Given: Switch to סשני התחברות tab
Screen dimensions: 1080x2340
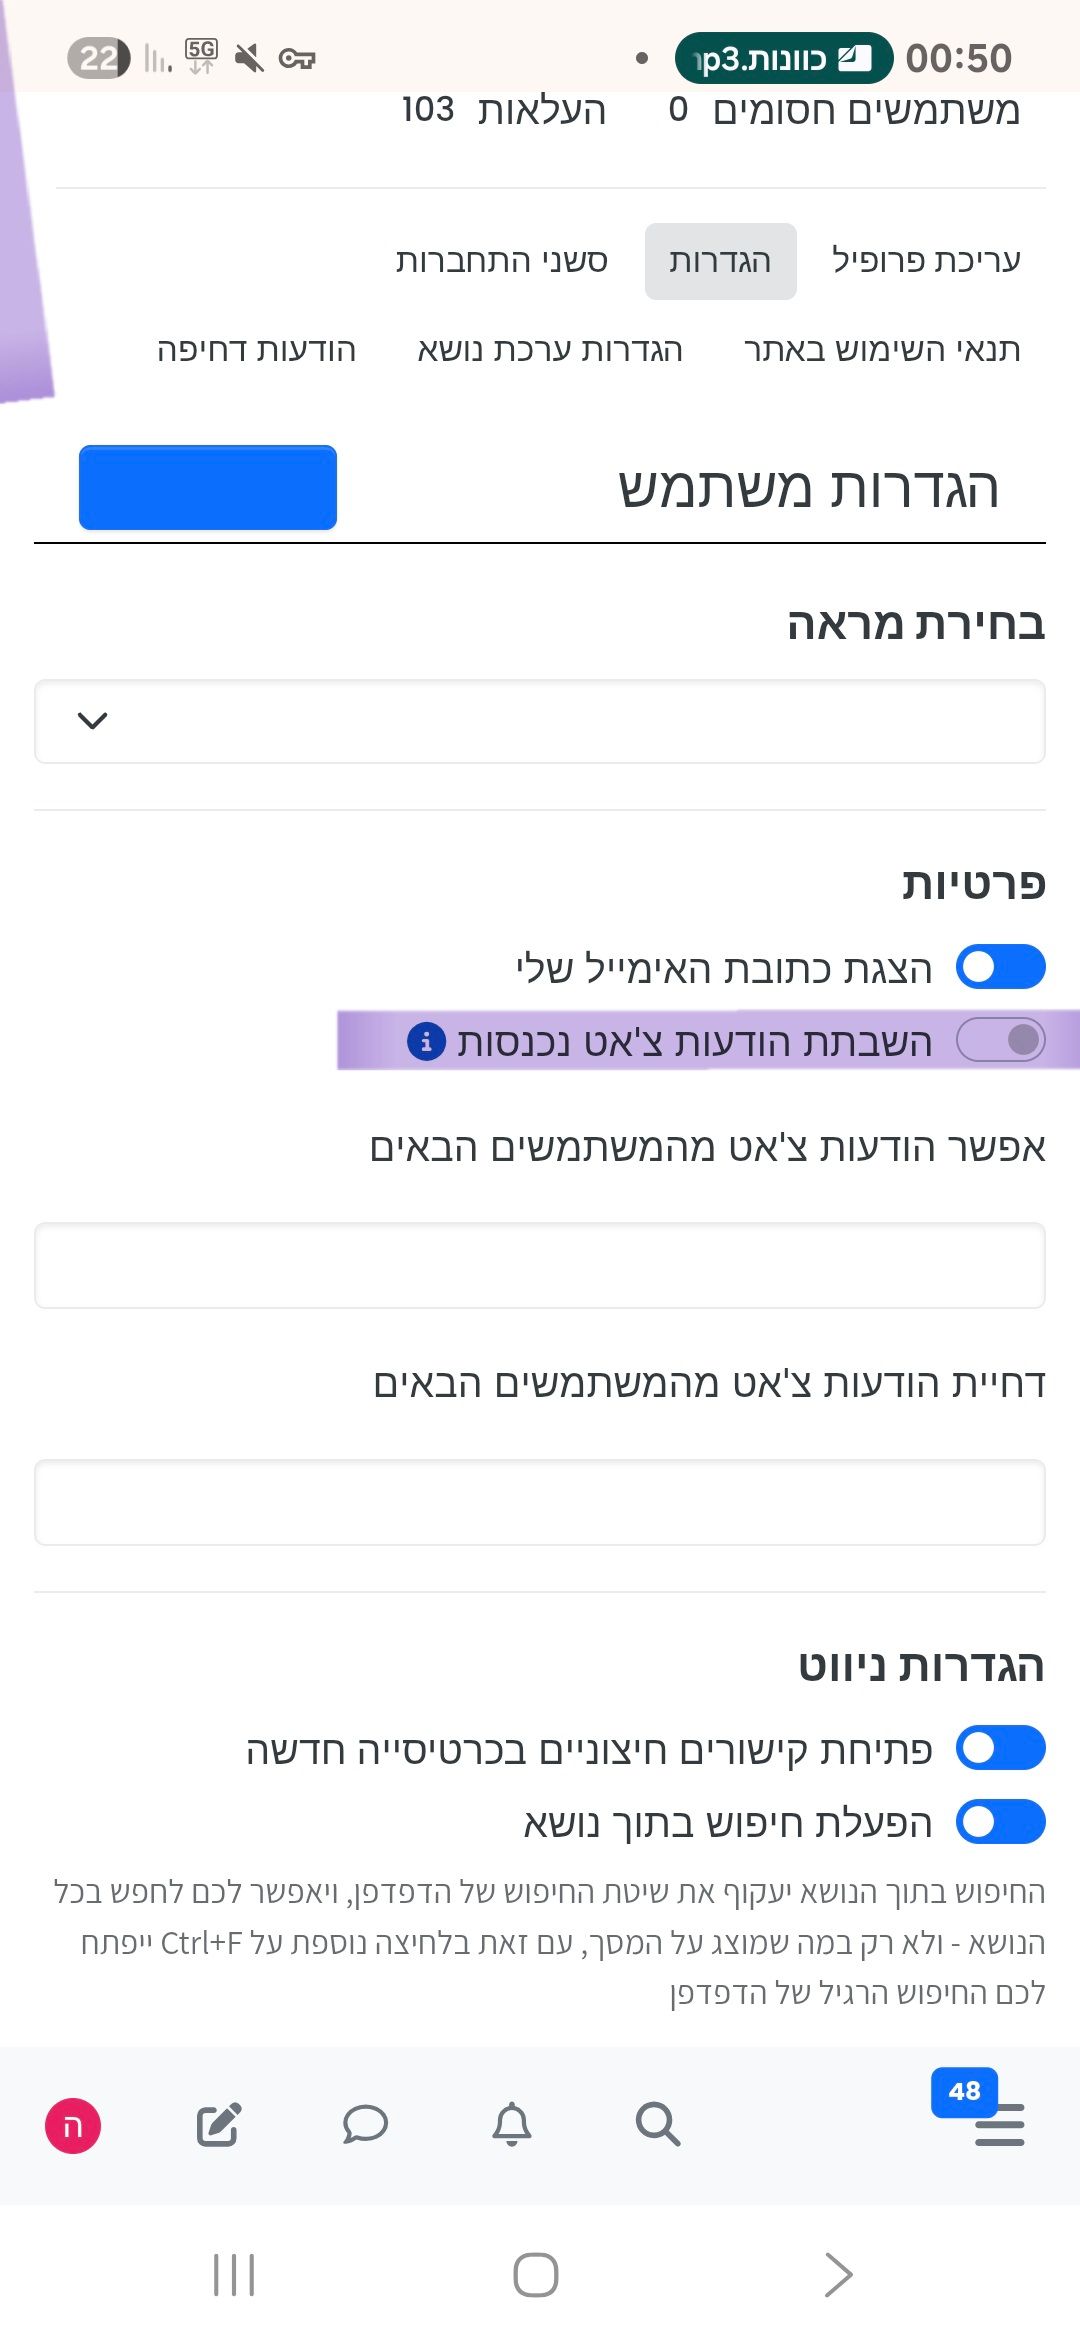Looking at the screenshot, I should [x=502, y=261].
